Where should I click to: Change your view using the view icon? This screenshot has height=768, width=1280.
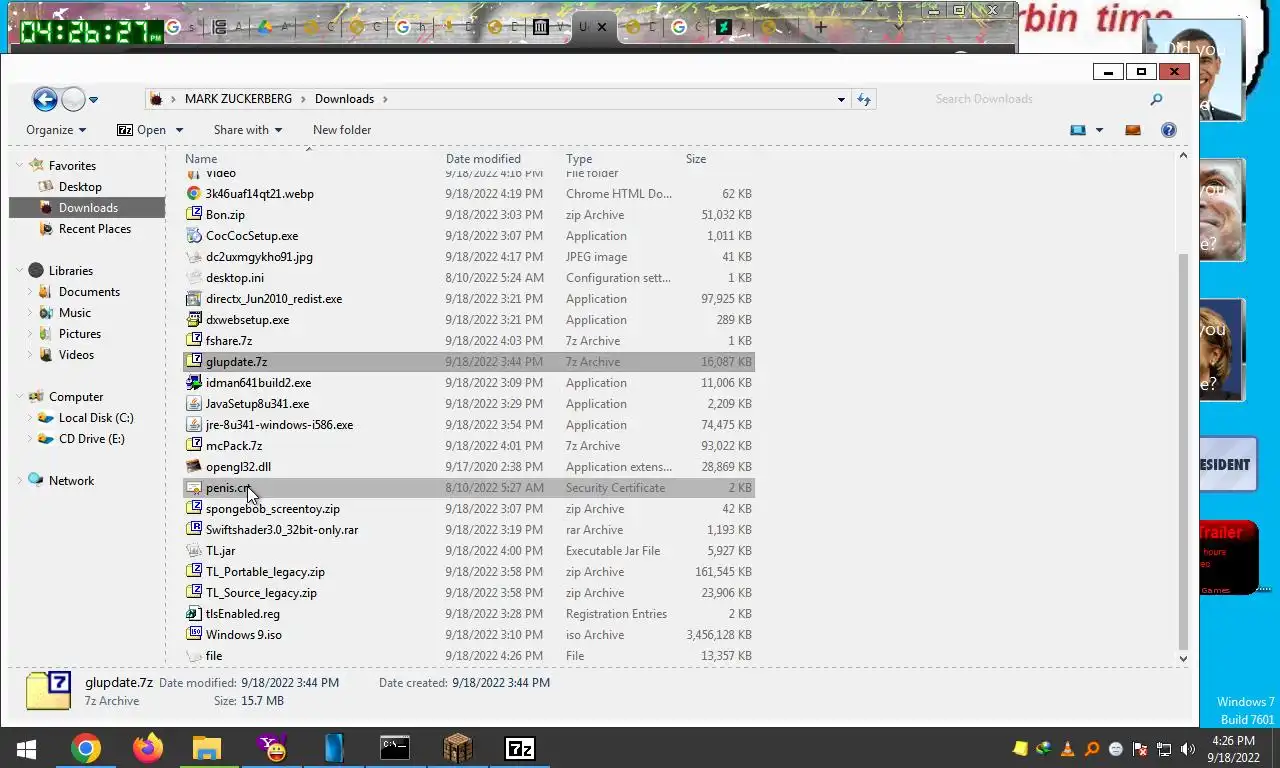pos(1078,130)
